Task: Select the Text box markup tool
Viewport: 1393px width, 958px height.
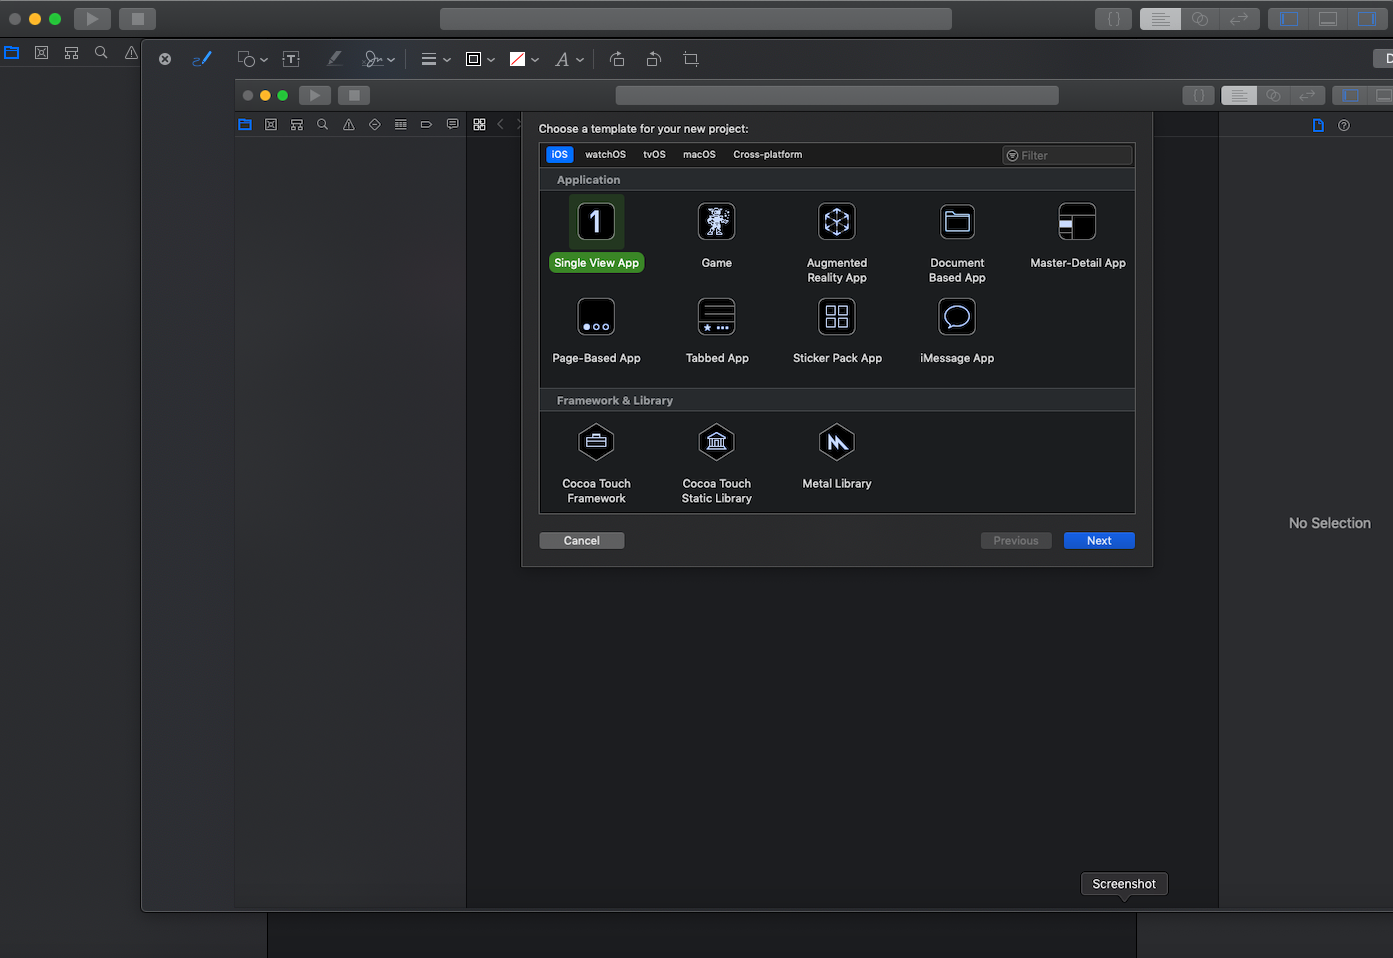Action: click(291, 59)
